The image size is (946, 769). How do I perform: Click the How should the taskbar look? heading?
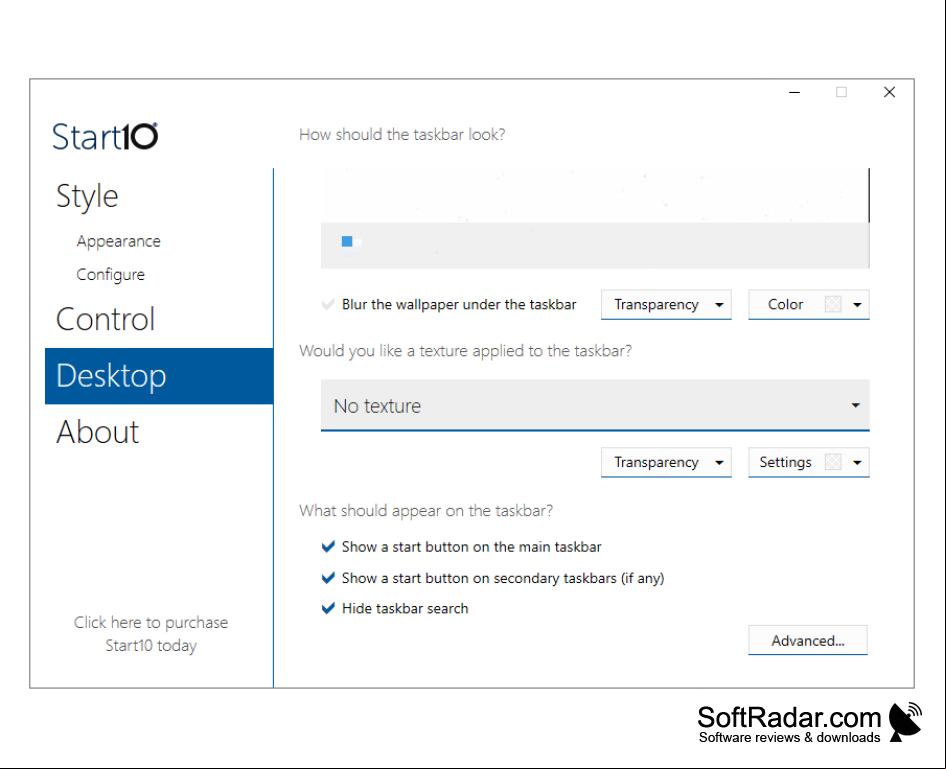point(402,134)
